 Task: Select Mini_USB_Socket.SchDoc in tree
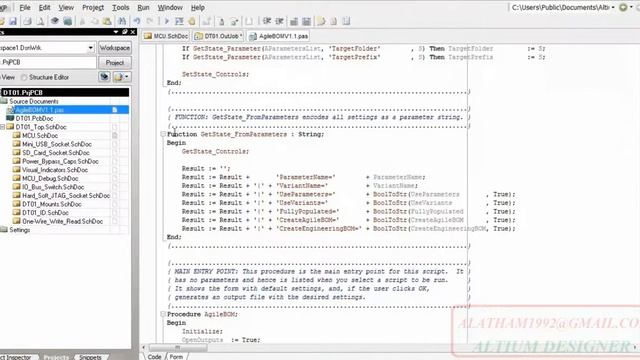tap(57, 144)
